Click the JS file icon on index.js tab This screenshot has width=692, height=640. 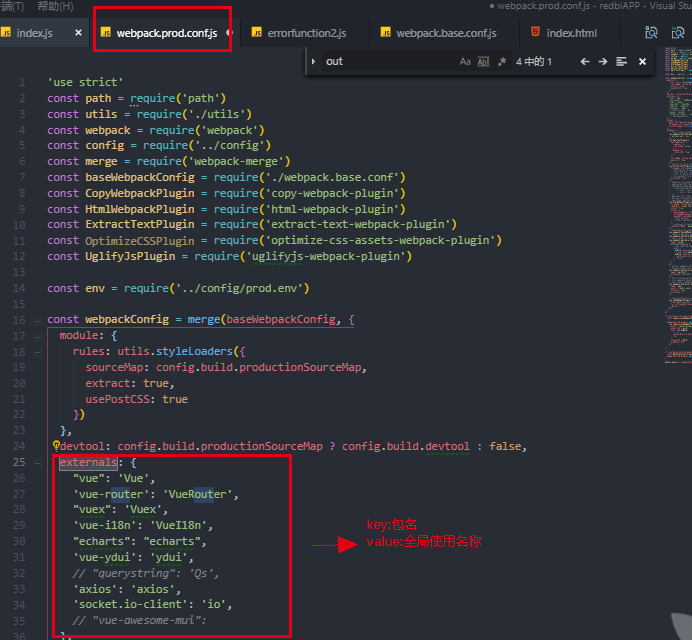point(6,32)
